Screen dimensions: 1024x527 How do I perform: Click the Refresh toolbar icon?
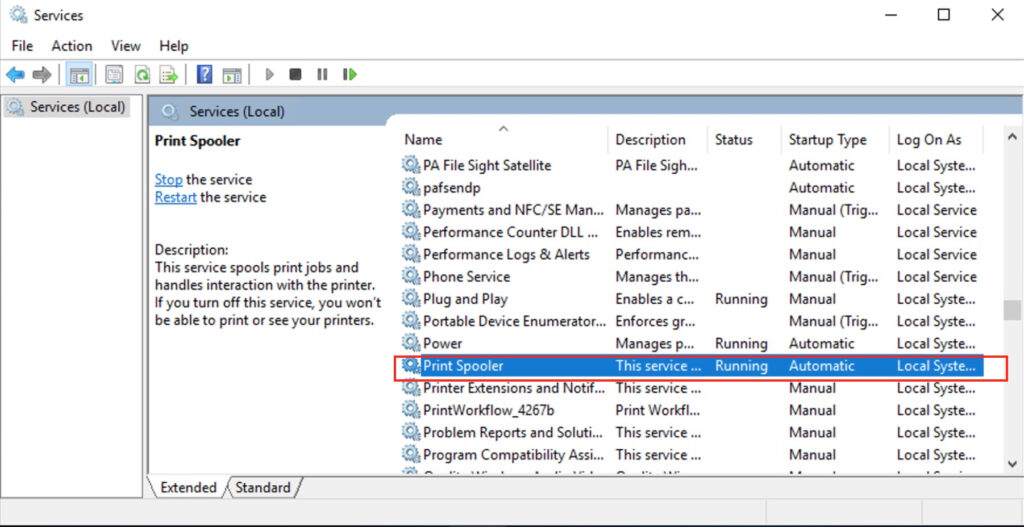coord(142,75)
